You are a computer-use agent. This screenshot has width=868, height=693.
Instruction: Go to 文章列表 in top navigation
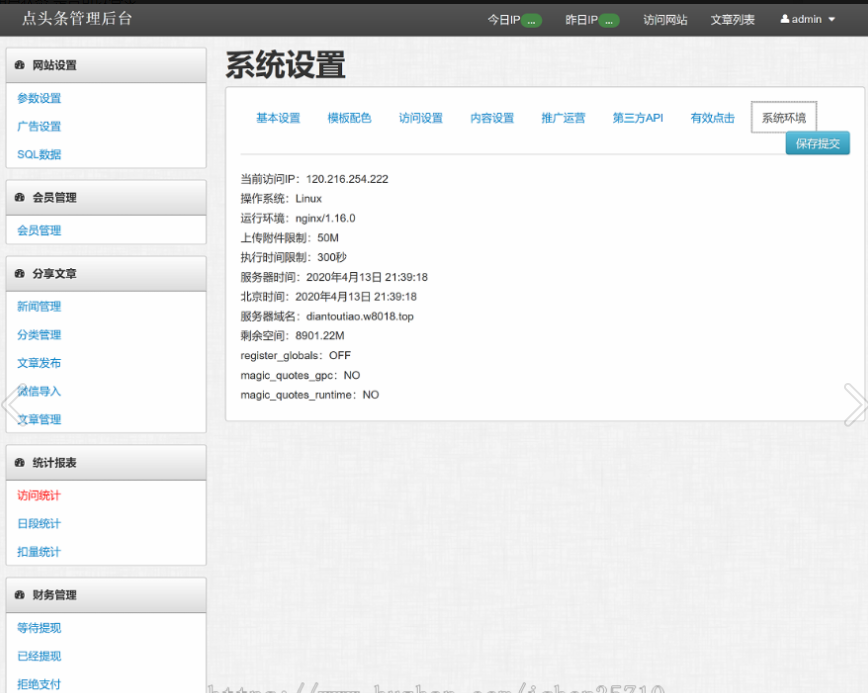tap(733, 20)
